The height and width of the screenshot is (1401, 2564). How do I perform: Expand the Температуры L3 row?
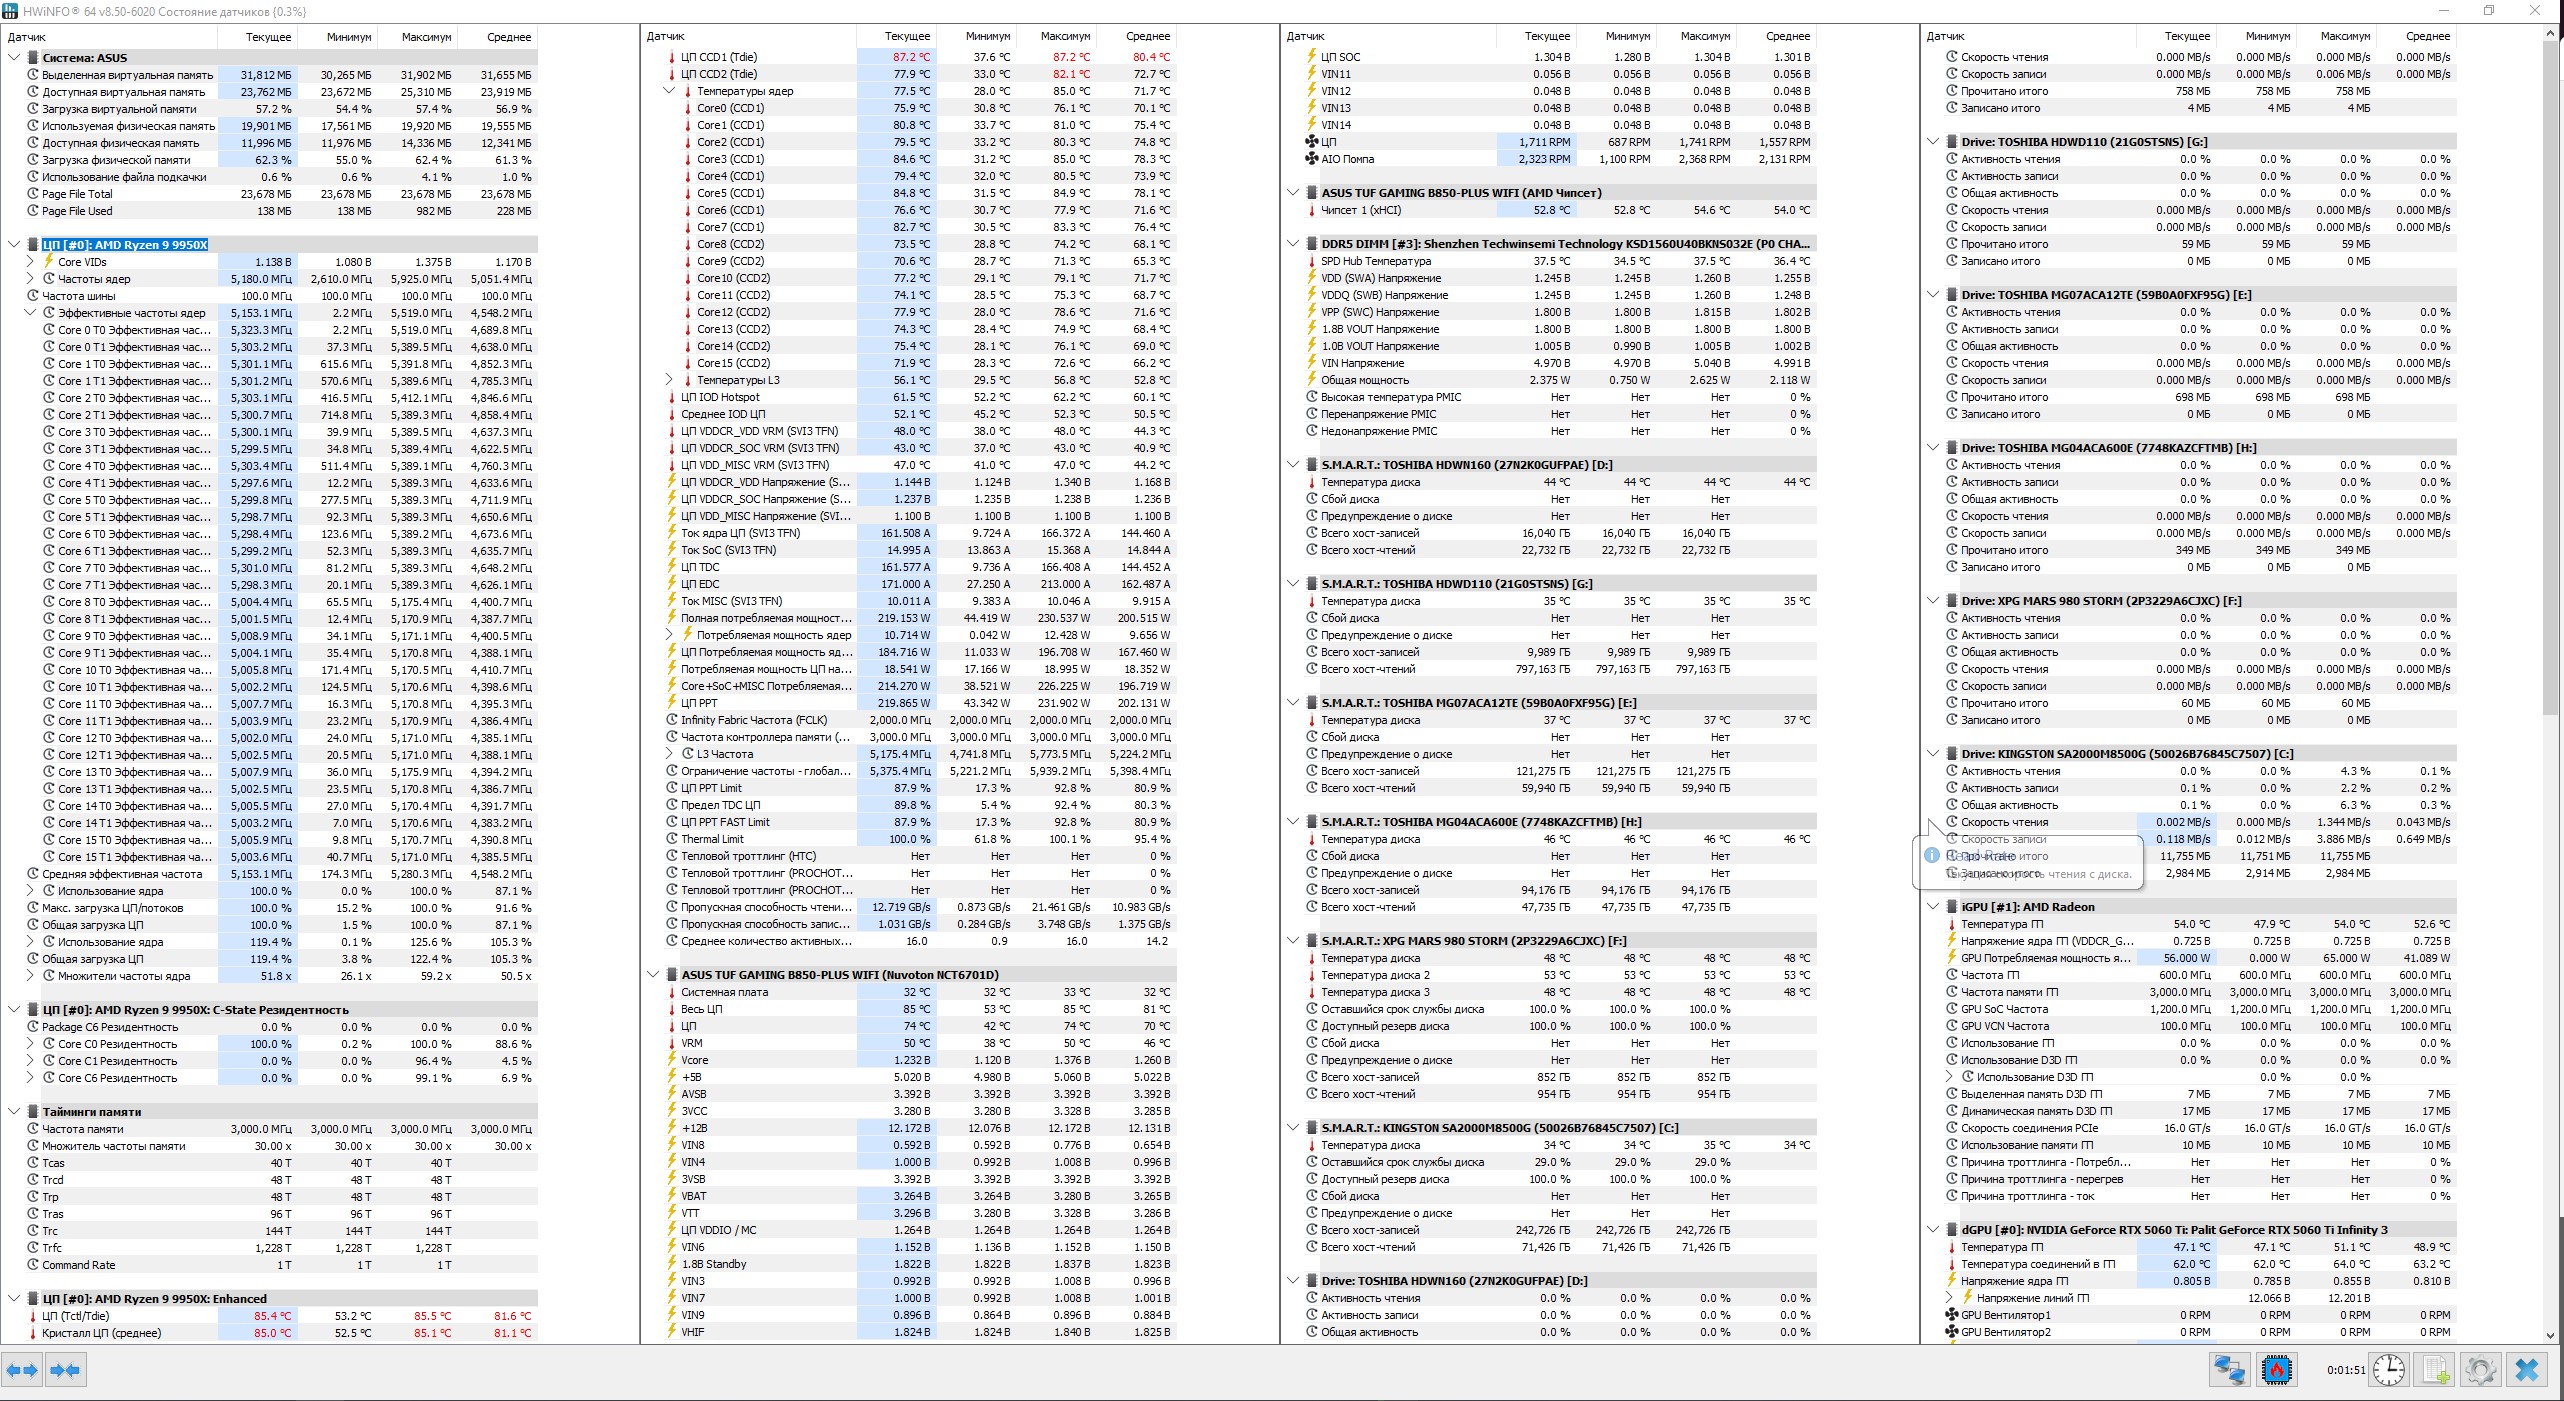point(669,380)
